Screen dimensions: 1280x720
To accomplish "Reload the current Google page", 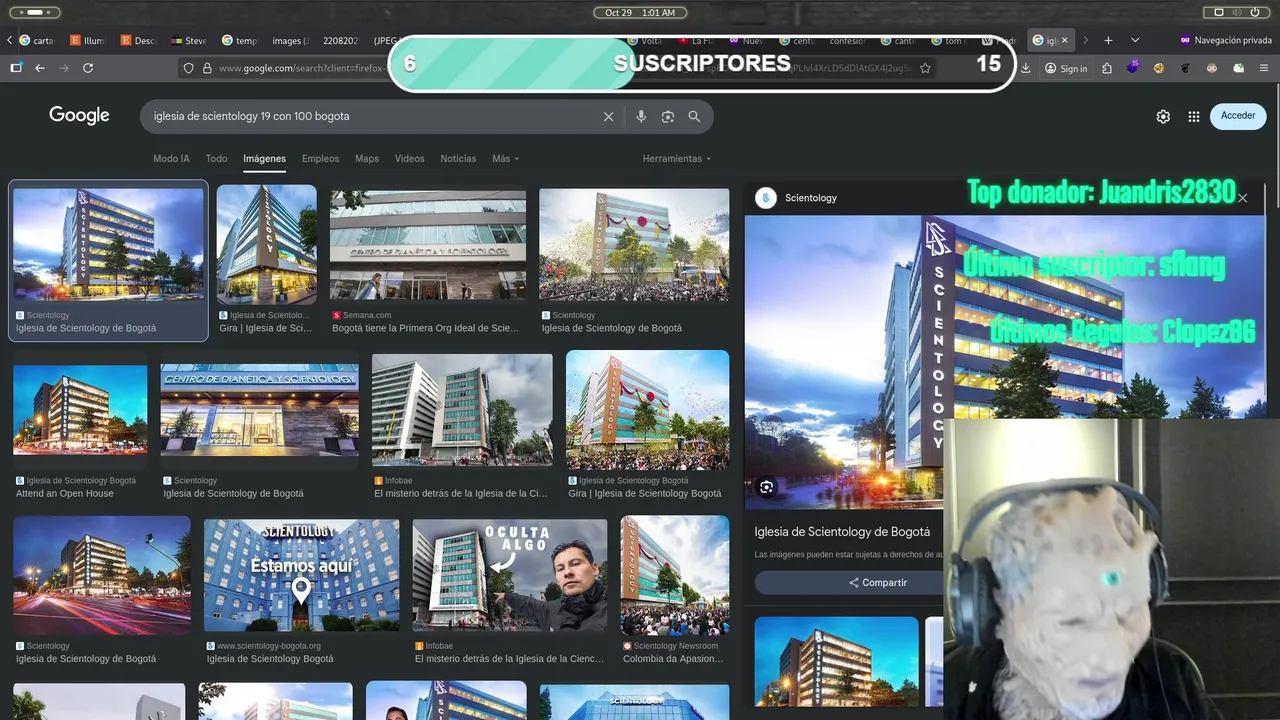I will pyautogui.click(x=88, y=68).
